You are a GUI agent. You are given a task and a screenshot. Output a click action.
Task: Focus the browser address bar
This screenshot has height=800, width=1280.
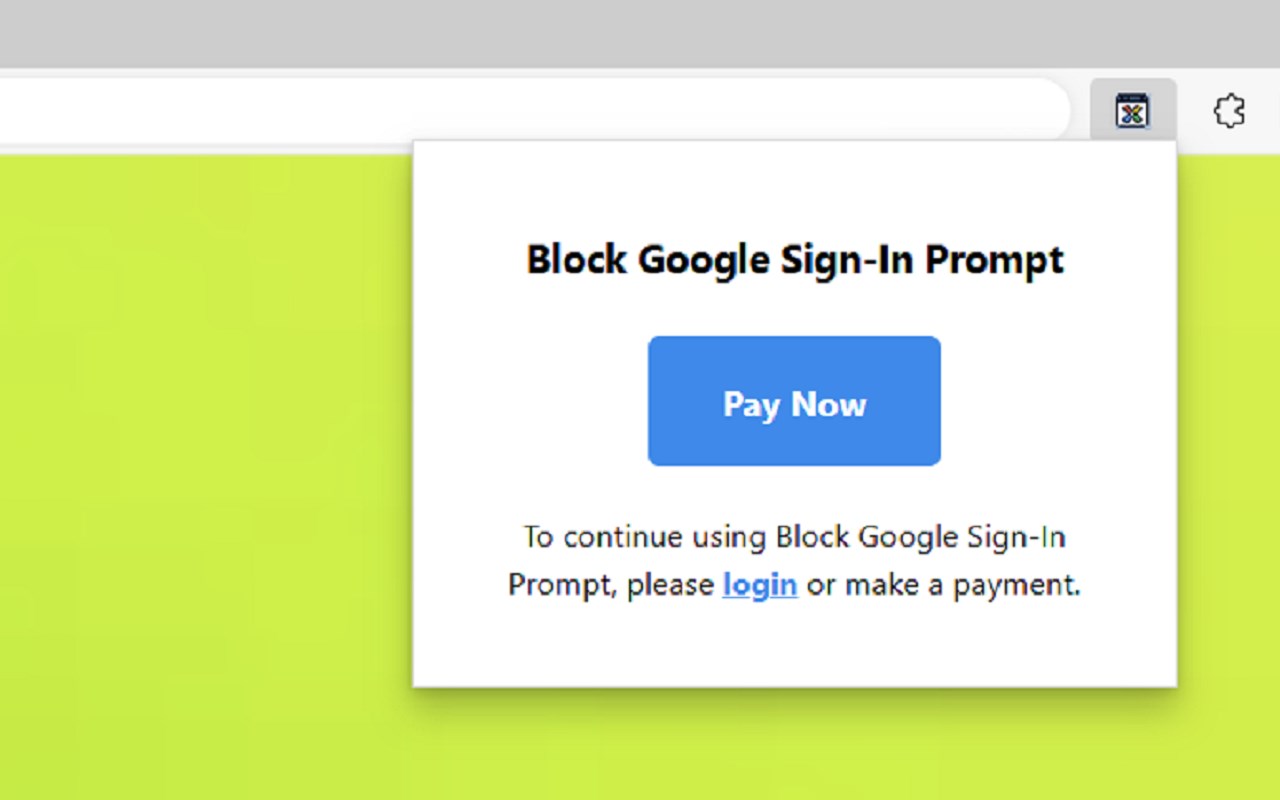pos(500,110)
